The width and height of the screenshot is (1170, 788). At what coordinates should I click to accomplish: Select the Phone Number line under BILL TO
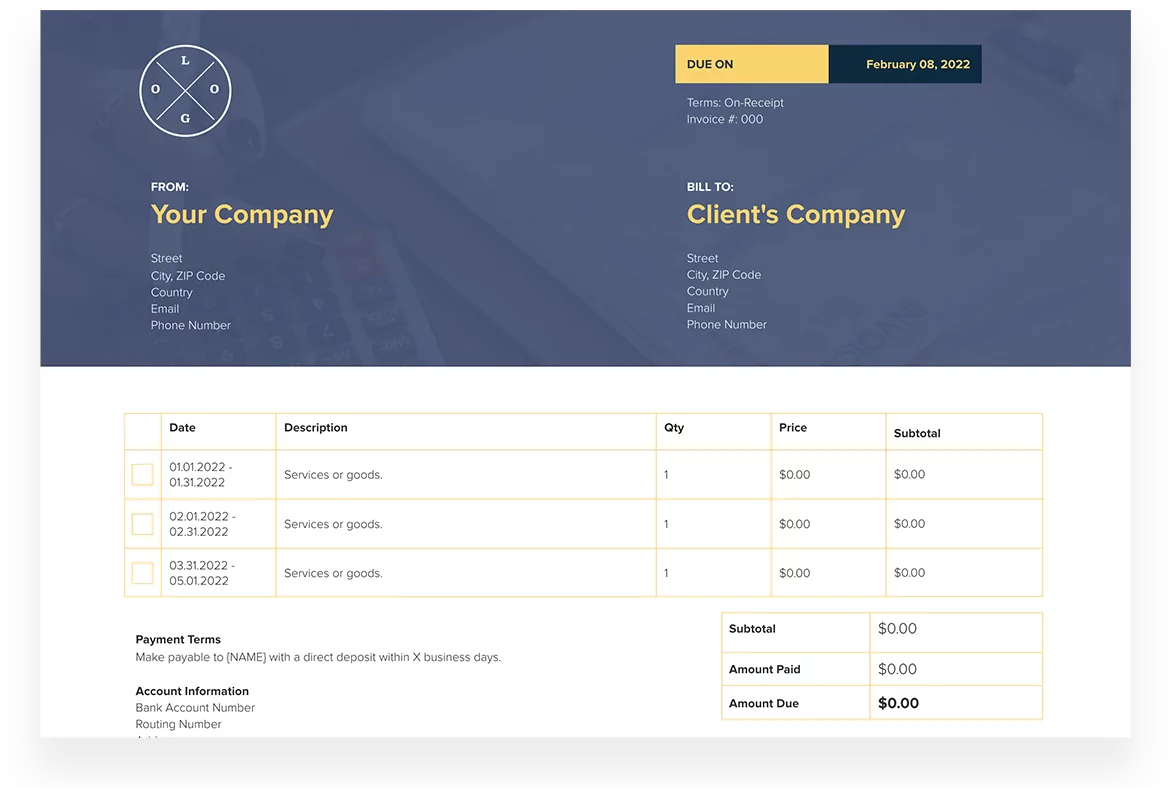[726, 324]
